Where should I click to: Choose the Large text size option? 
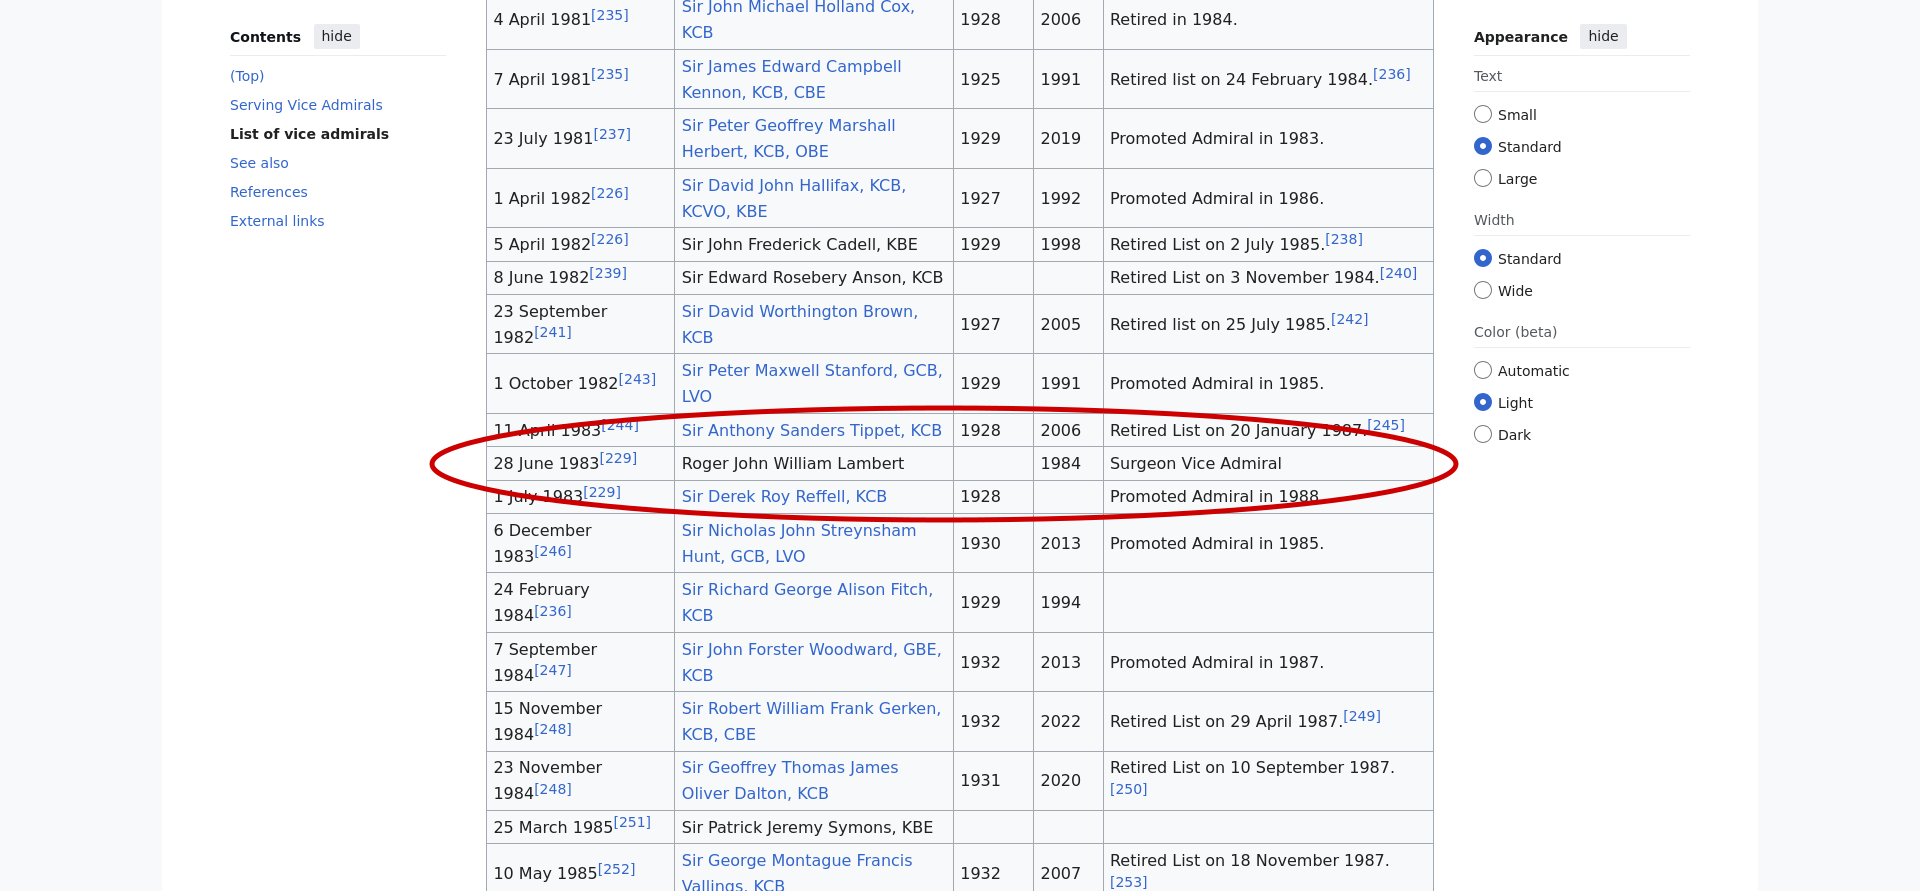pos(1483,179)
